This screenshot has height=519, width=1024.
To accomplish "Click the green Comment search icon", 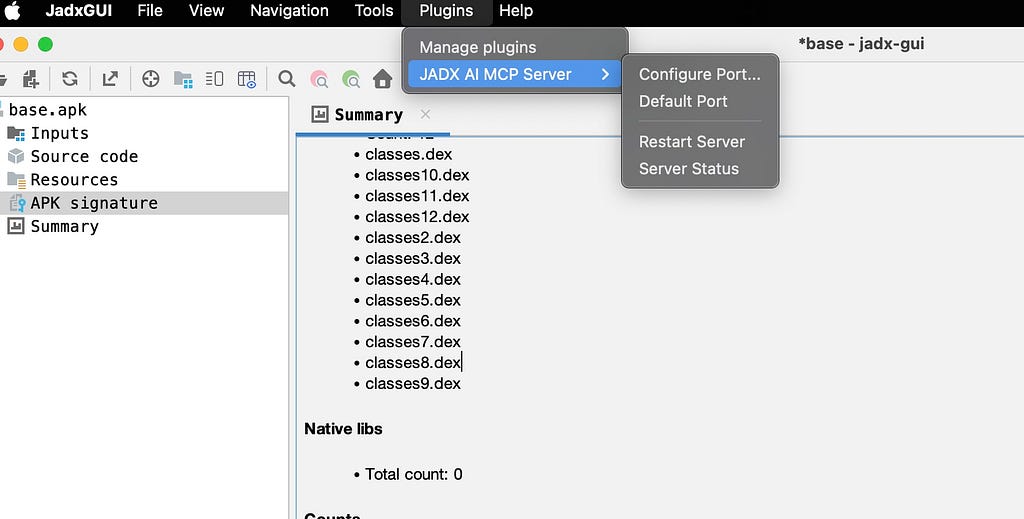I will (x=351, y=79).
